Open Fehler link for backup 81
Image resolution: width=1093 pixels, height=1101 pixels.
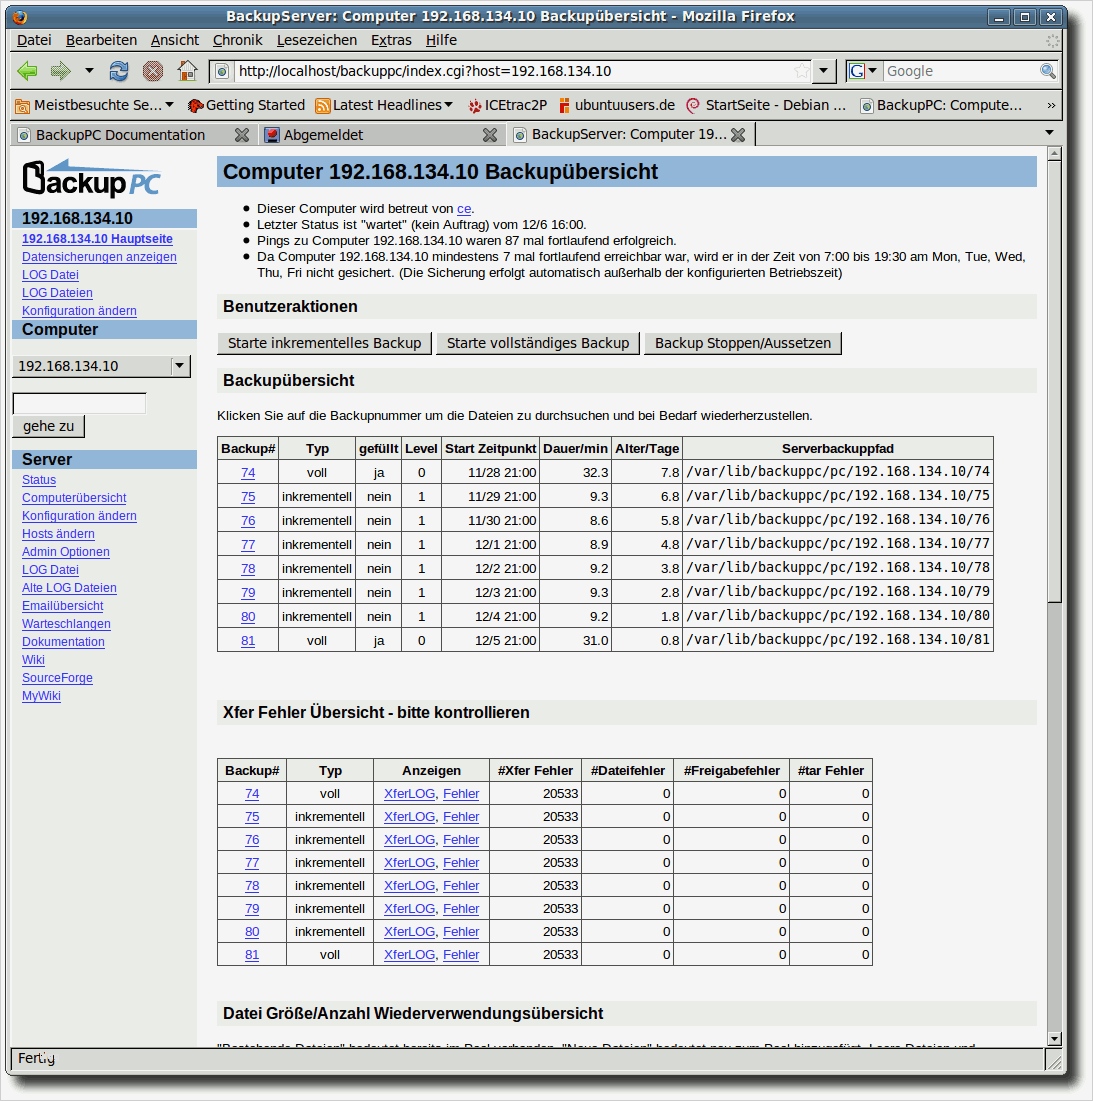tap(461, 955)
